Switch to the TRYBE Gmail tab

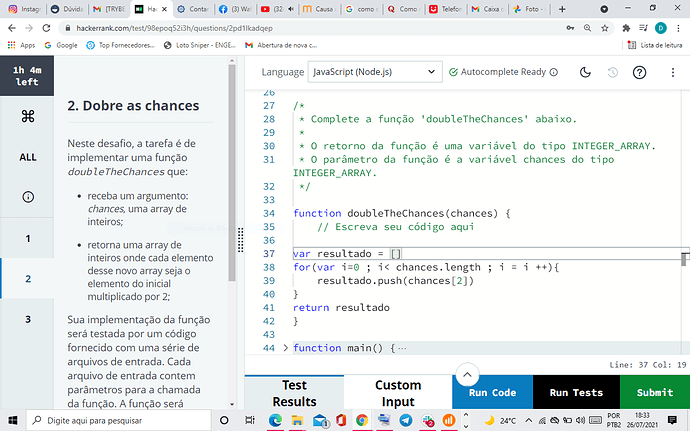(109, 9)
